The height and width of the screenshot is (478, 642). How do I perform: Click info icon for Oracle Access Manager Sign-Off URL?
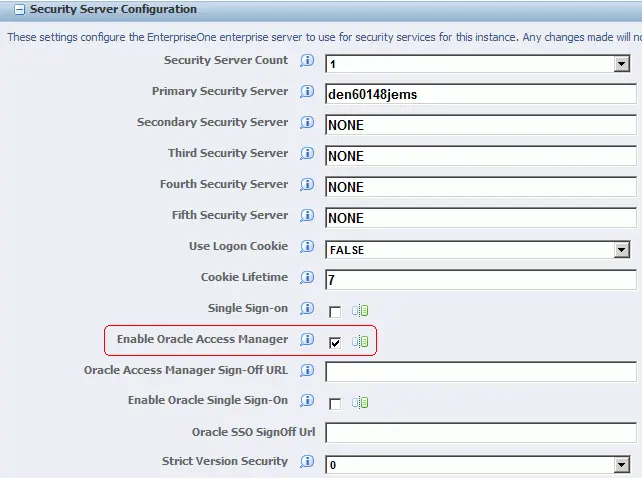click(x=307, y=370)
